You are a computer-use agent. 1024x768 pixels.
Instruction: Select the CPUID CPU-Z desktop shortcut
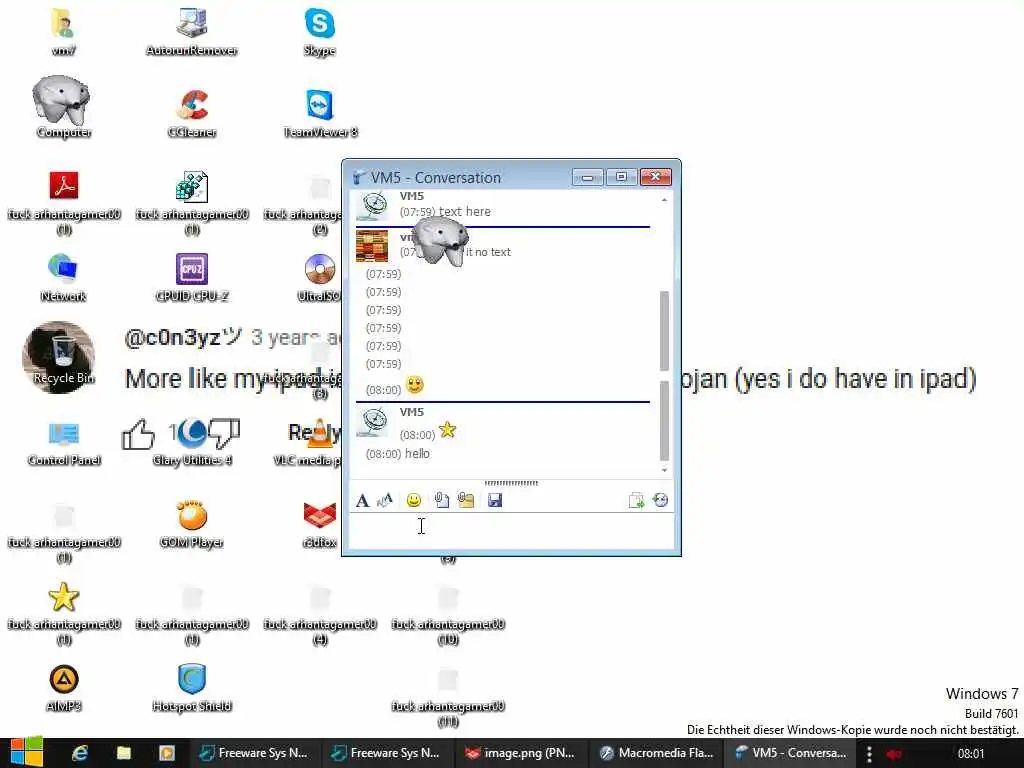[x=191, y=277]
